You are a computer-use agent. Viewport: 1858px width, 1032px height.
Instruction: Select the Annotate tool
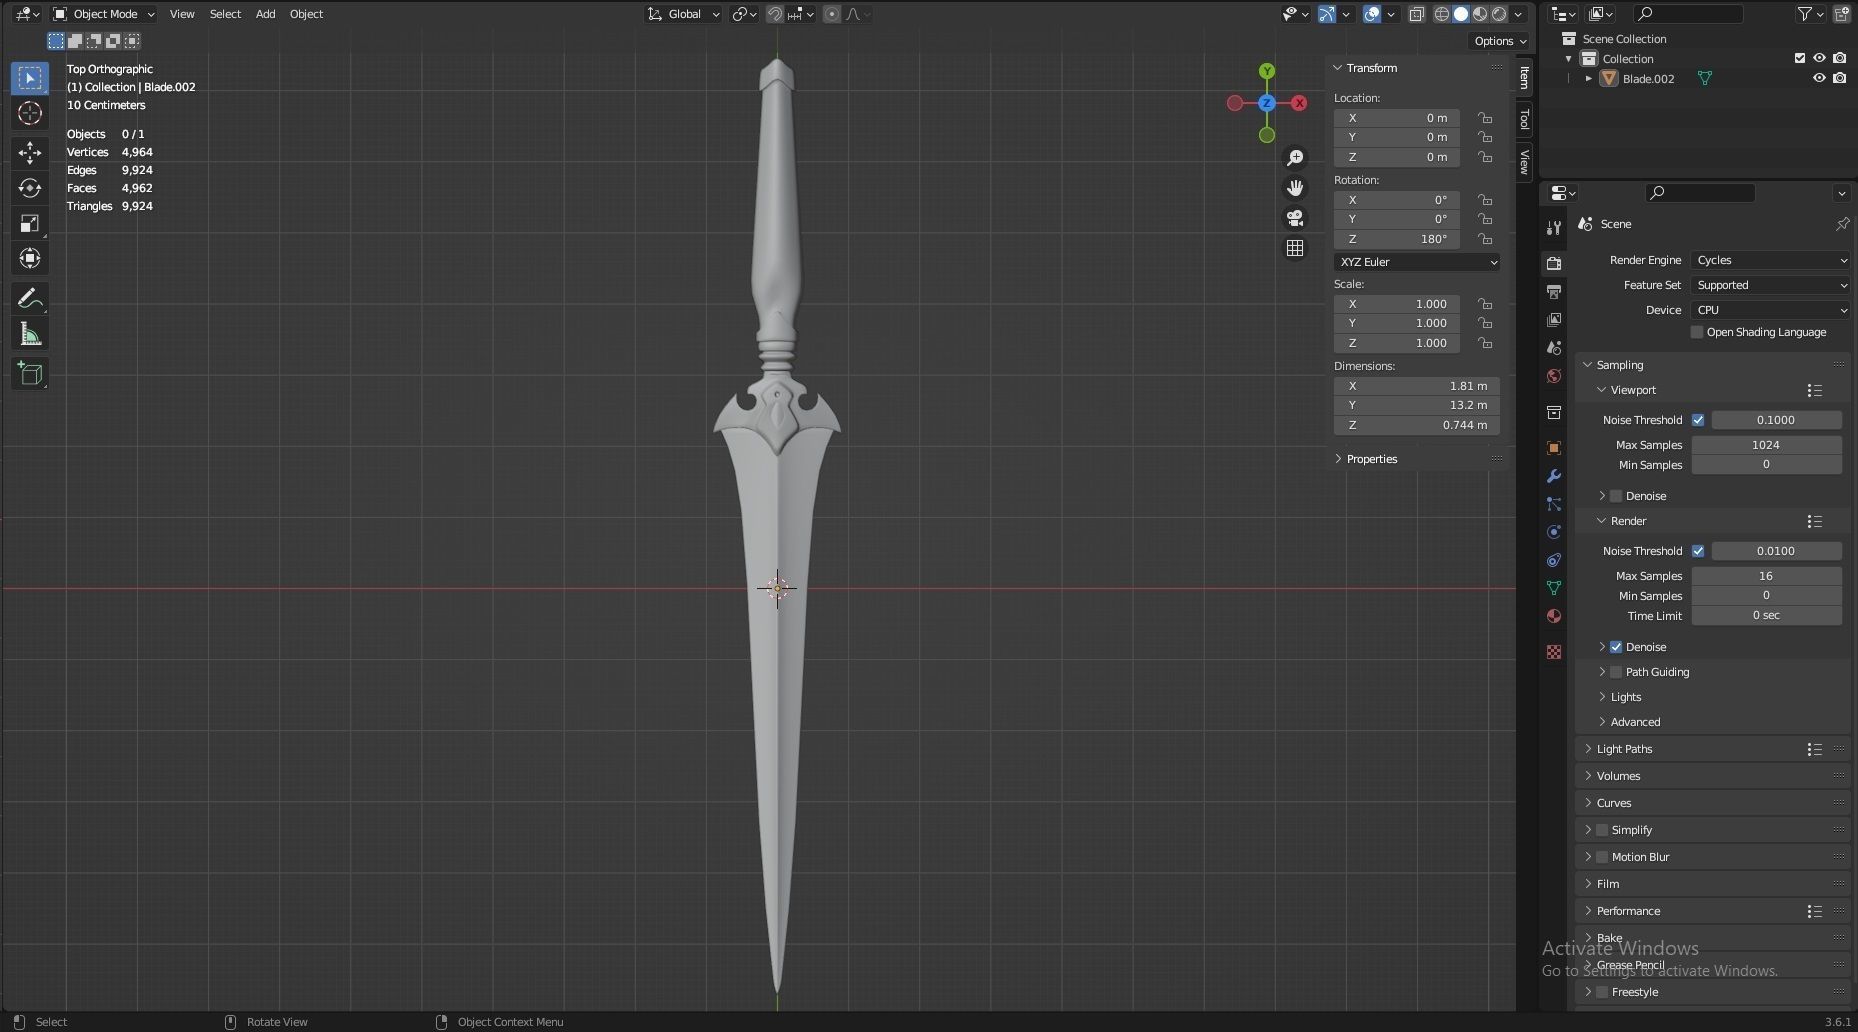pyautogui.click(x=29, y=297)
